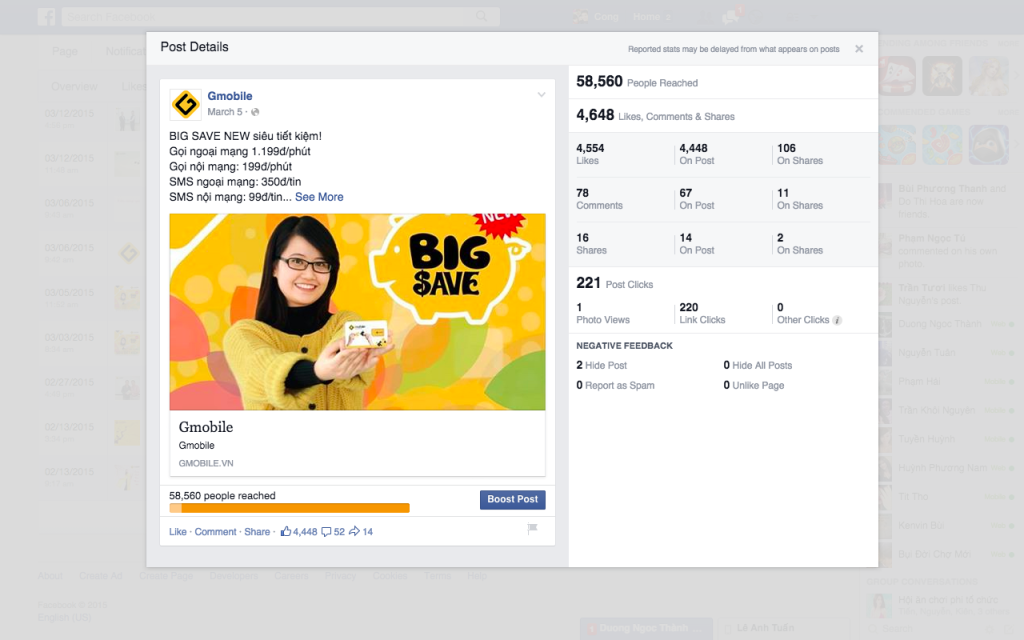The width and height of the screenshot is (1024, 640).
Task: Open the Developers footer link
Action: [234, 576]
